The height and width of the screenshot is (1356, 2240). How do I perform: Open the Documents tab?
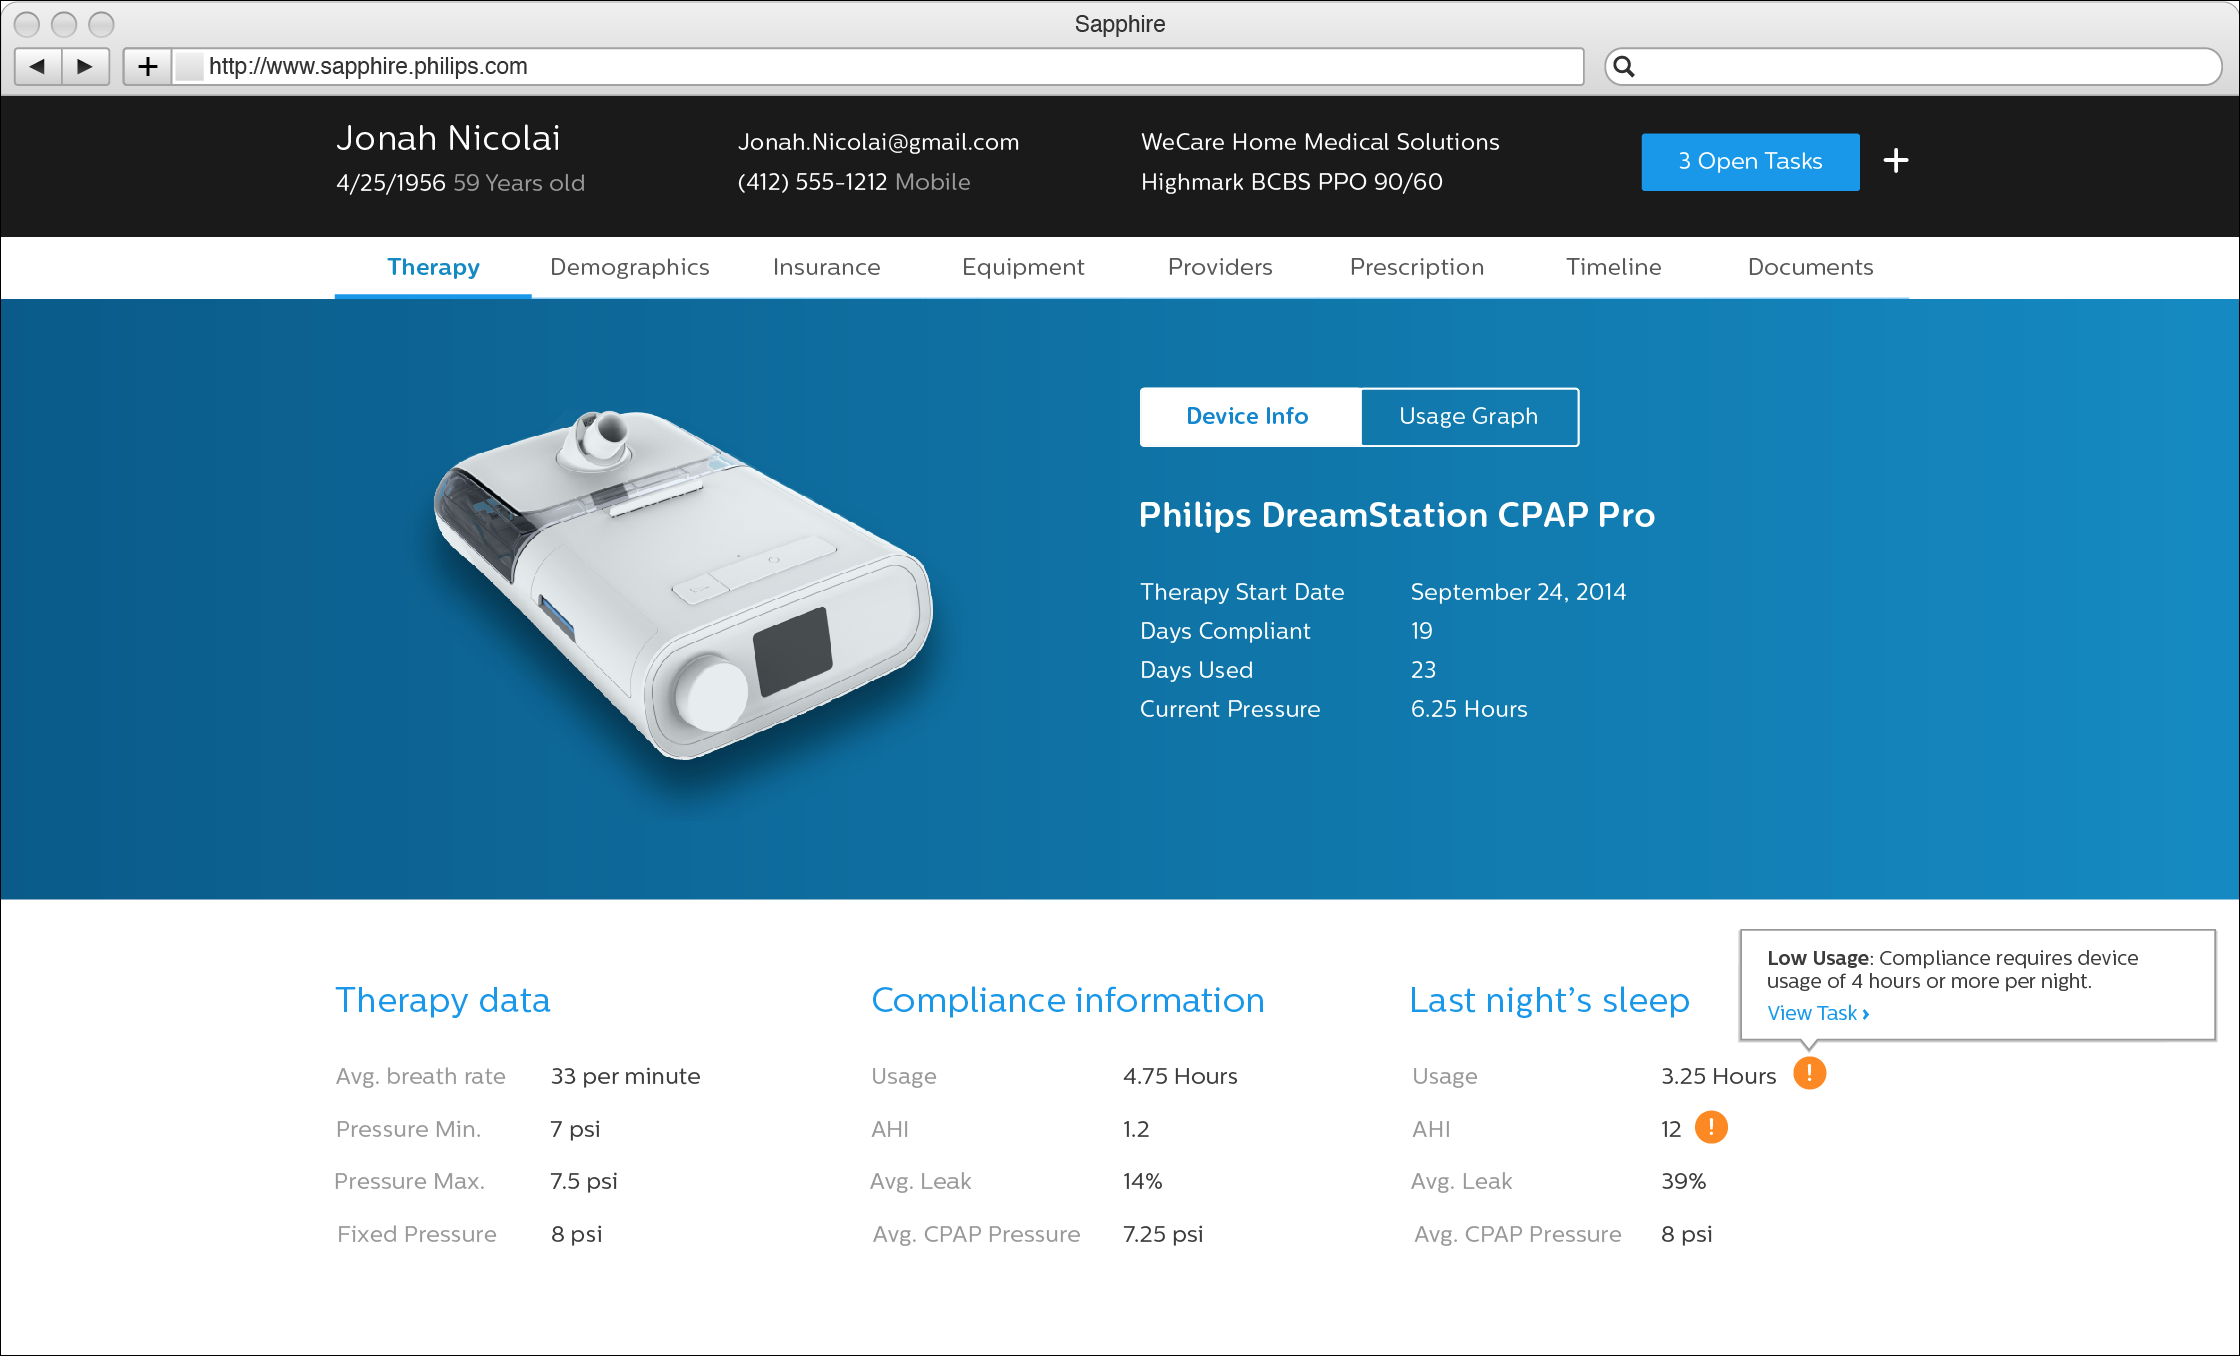click(1809, 267)
